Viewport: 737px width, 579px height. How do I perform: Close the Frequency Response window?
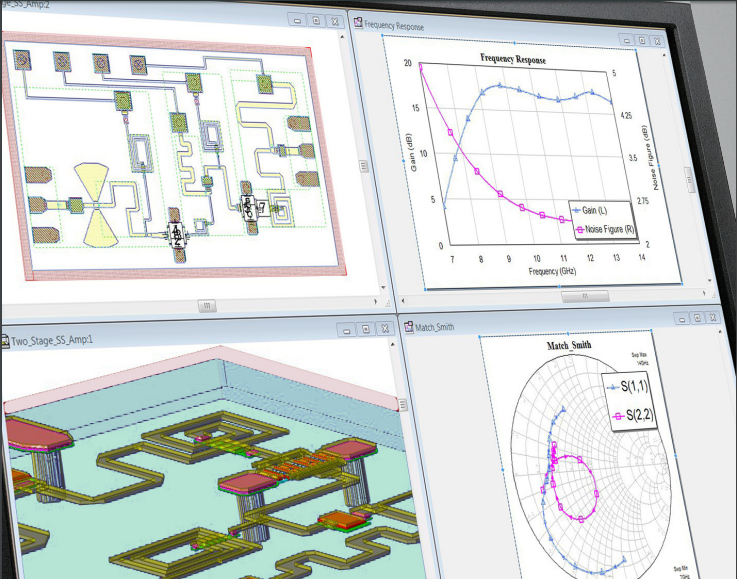[658, 41]
